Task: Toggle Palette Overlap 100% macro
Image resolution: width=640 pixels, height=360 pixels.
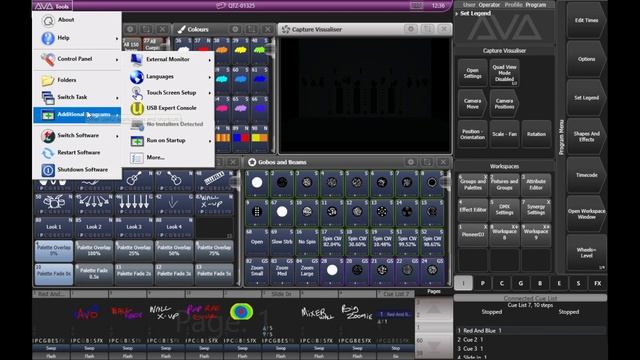Action: point(94,251)
